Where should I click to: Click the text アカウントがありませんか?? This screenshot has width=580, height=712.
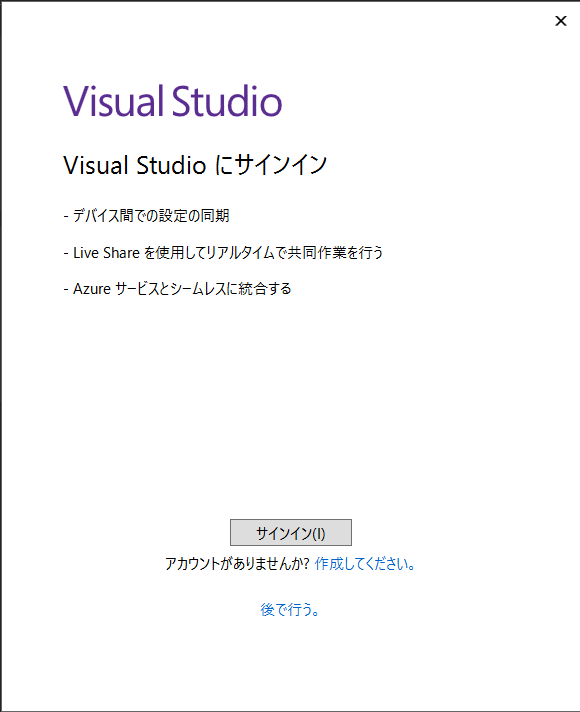237,564
